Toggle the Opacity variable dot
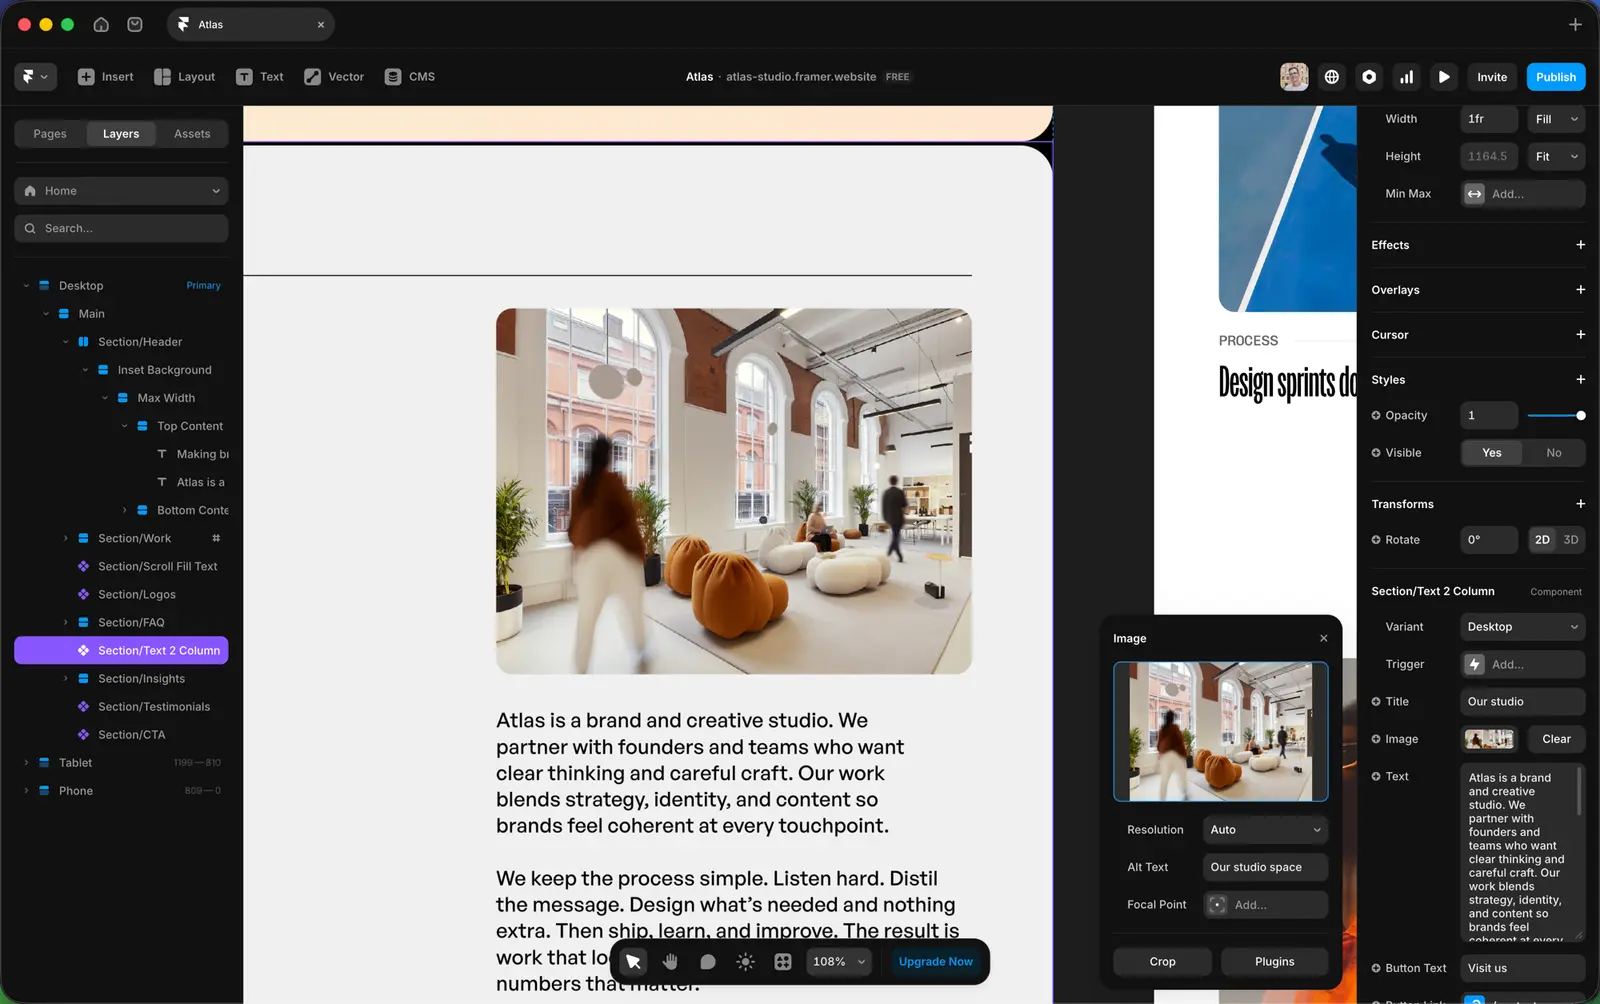This screenshot has height=1004, width=1600. tap(1376, 415)
